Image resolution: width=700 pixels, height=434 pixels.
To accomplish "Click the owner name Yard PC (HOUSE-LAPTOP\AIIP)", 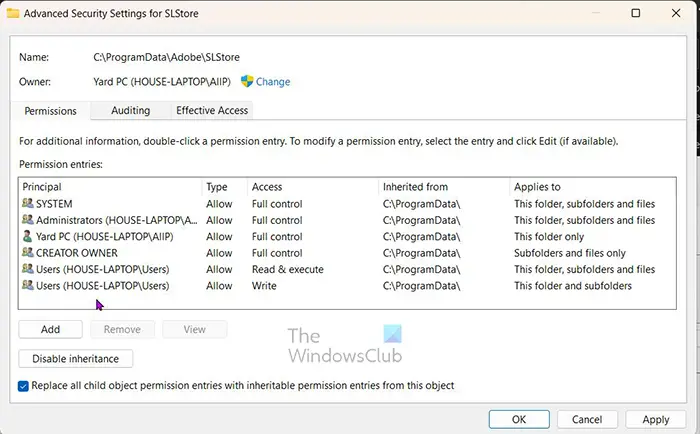I will (x=162, y=82).
